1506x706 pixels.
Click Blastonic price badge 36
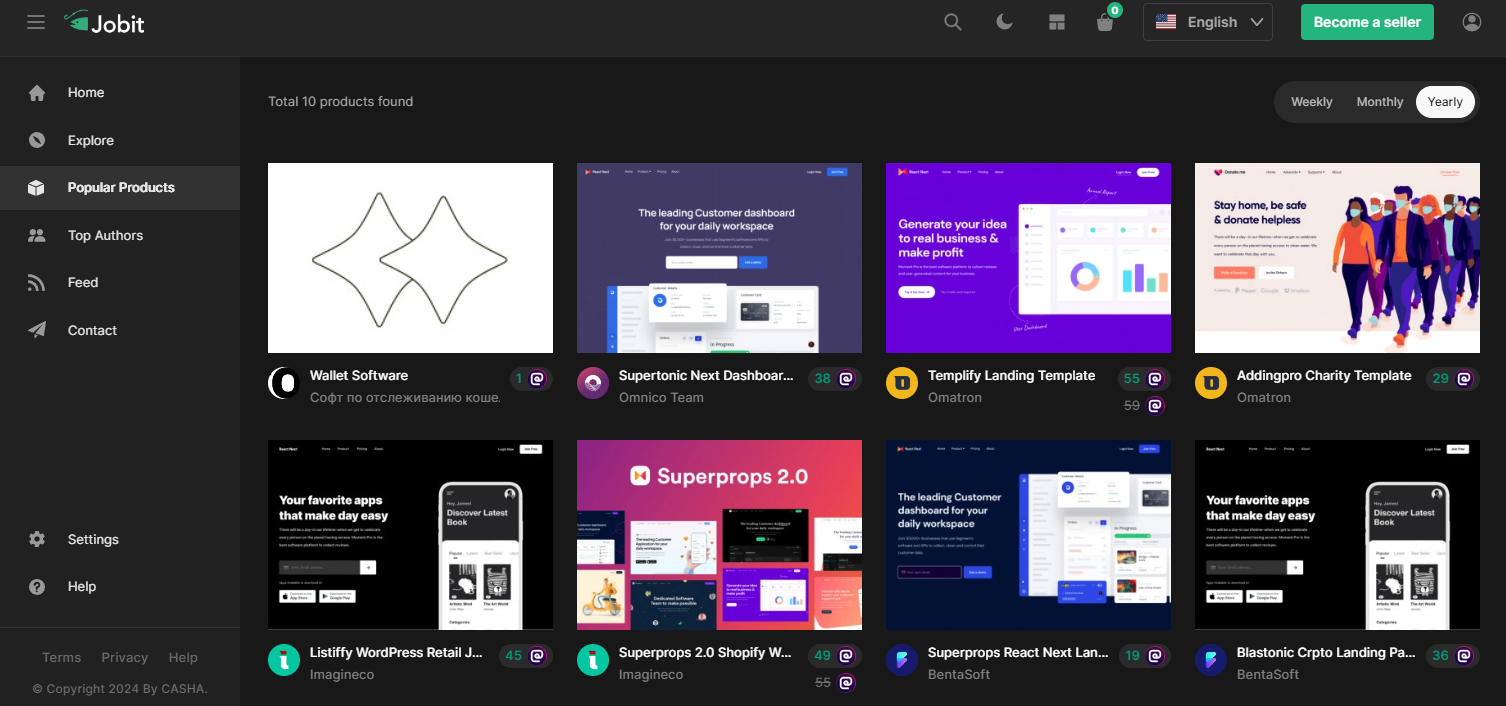pyautogui.click(x=1452, y=656)
